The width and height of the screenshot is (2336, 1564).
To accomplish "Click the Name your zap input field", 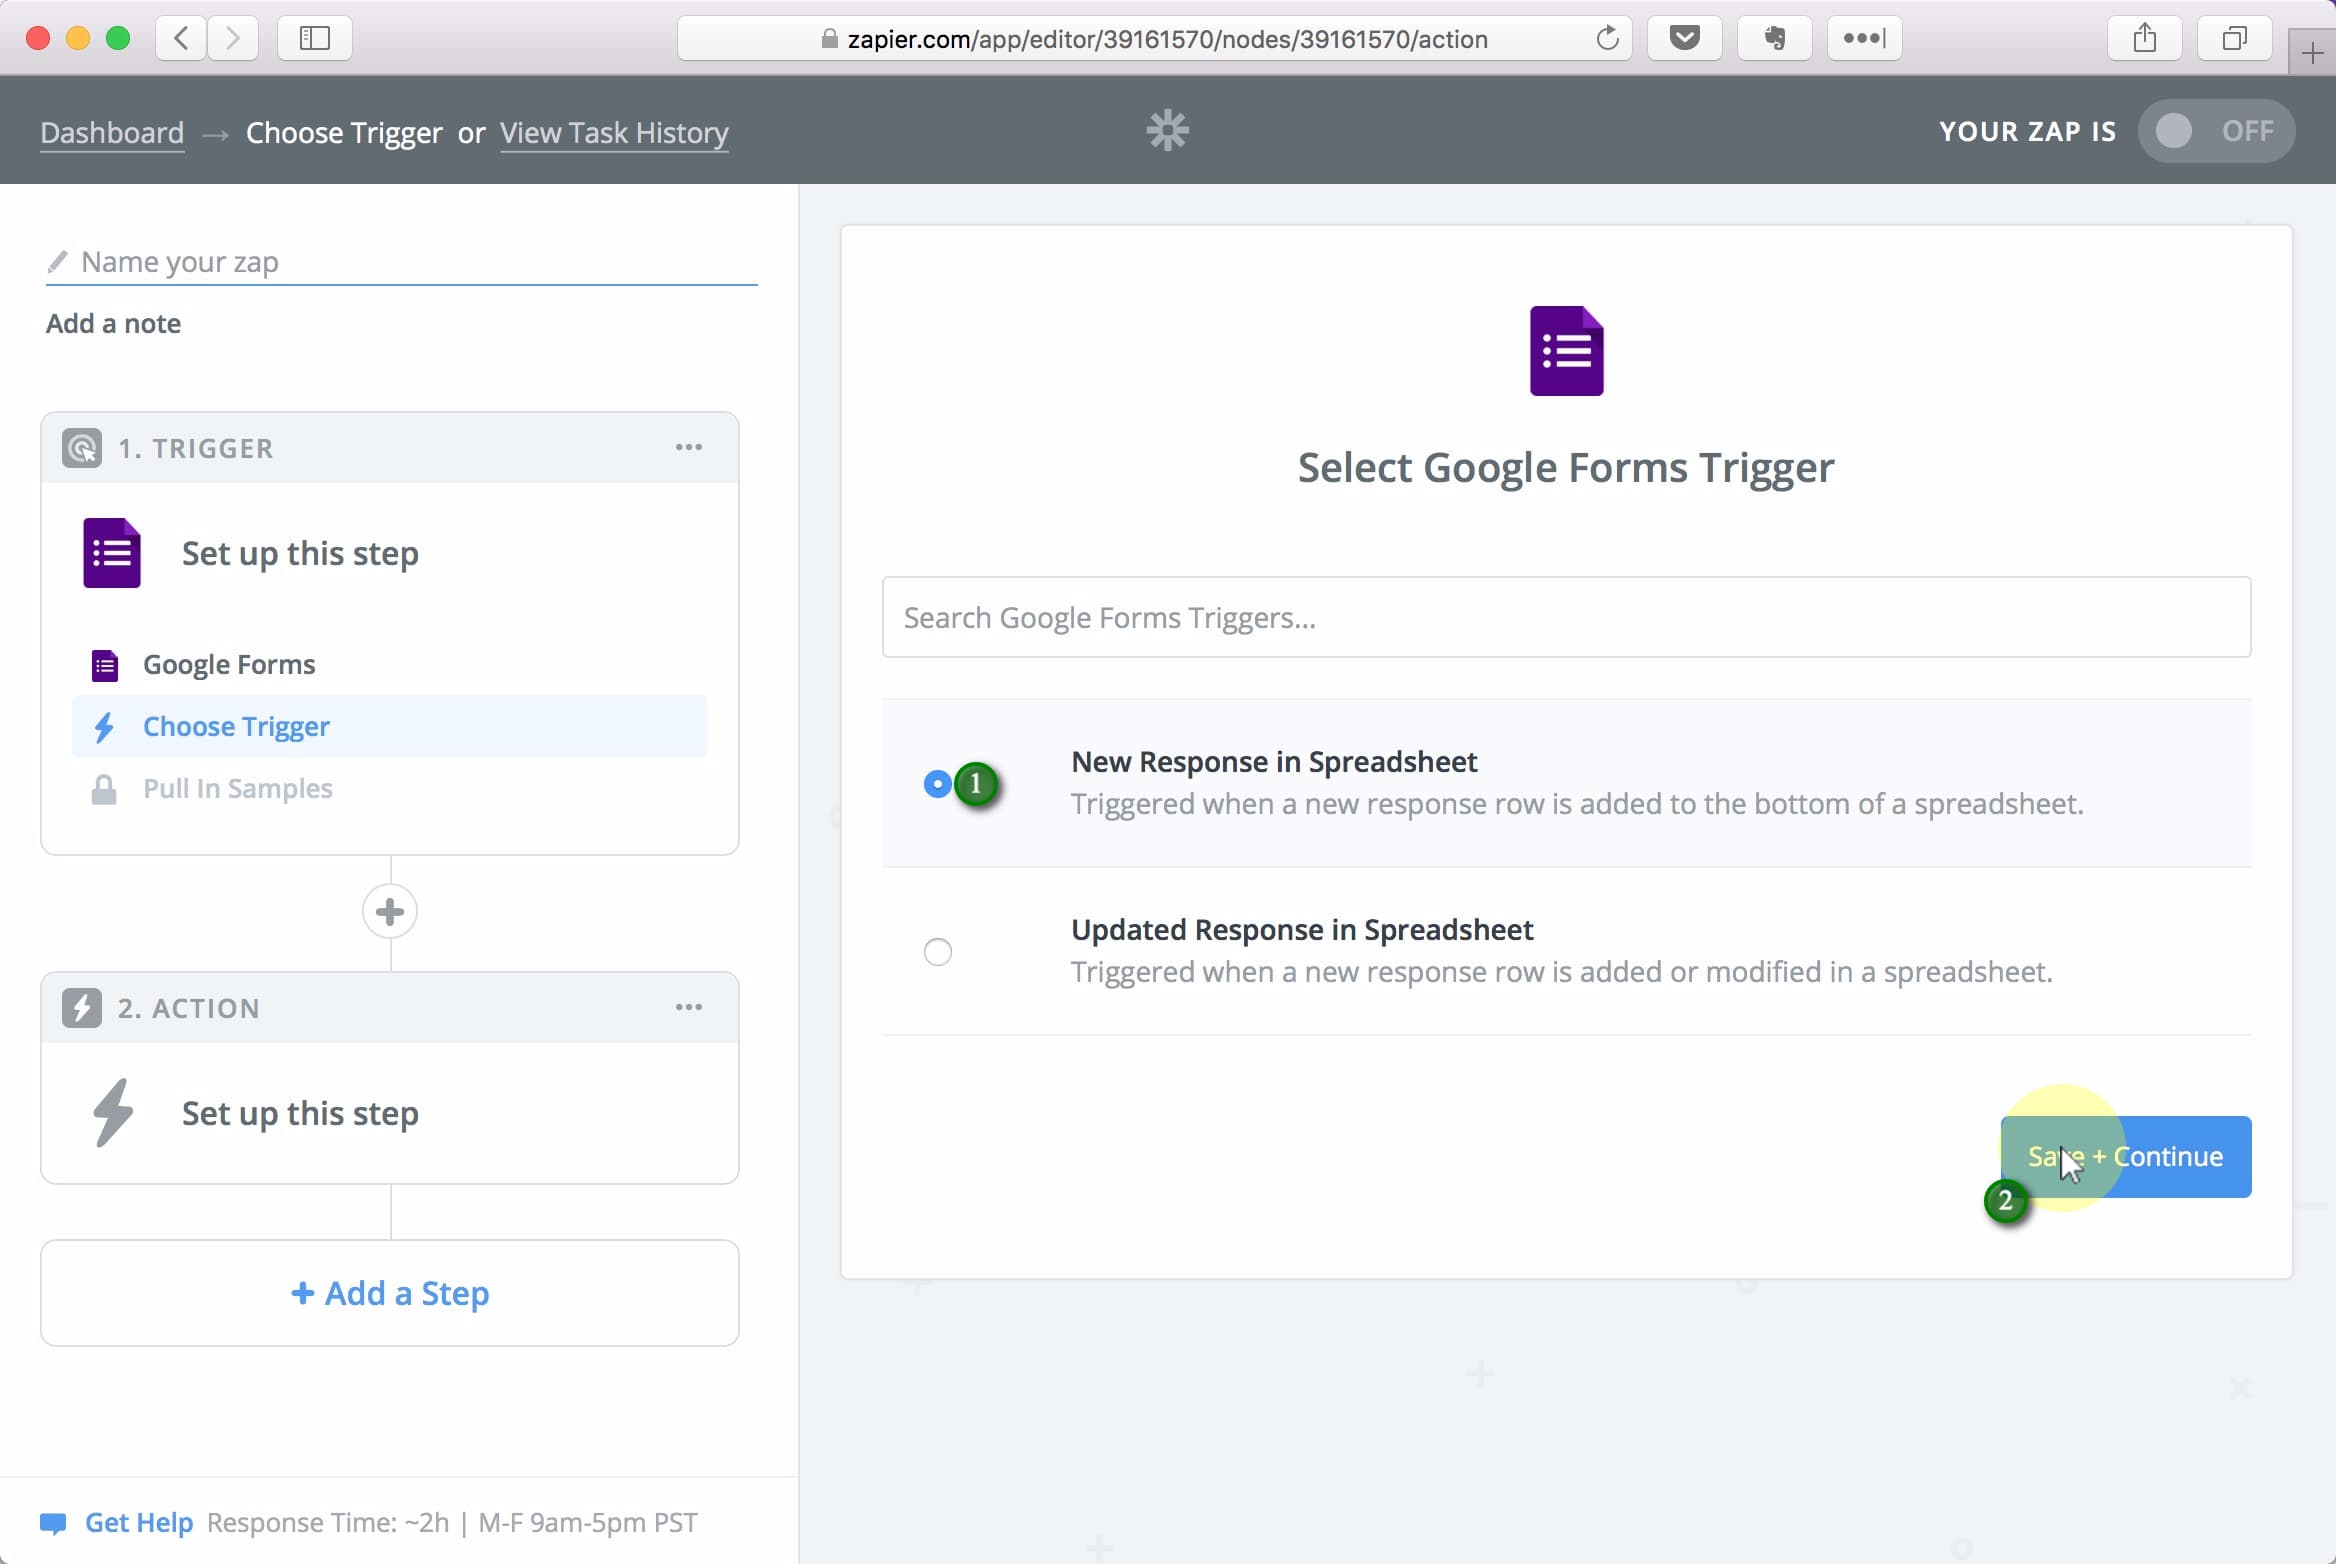I will [x=401, y=260].
